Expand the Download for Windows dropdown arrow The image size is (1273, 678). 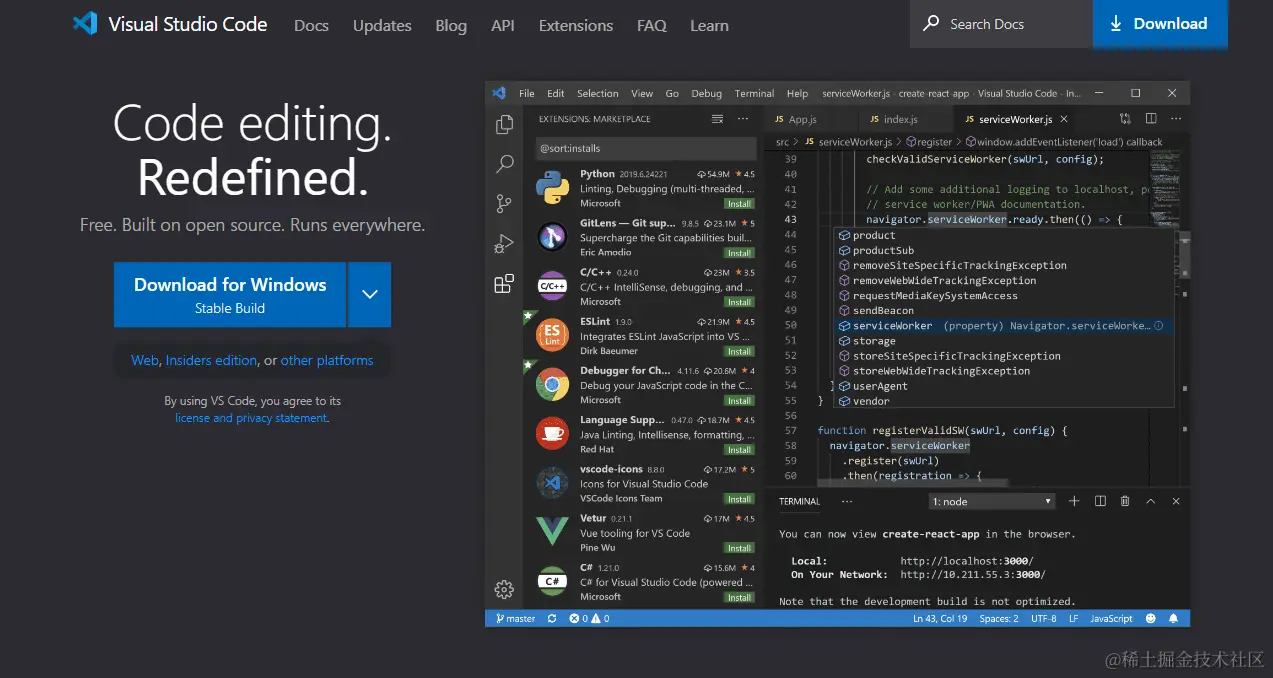click(x=369, y=294)
